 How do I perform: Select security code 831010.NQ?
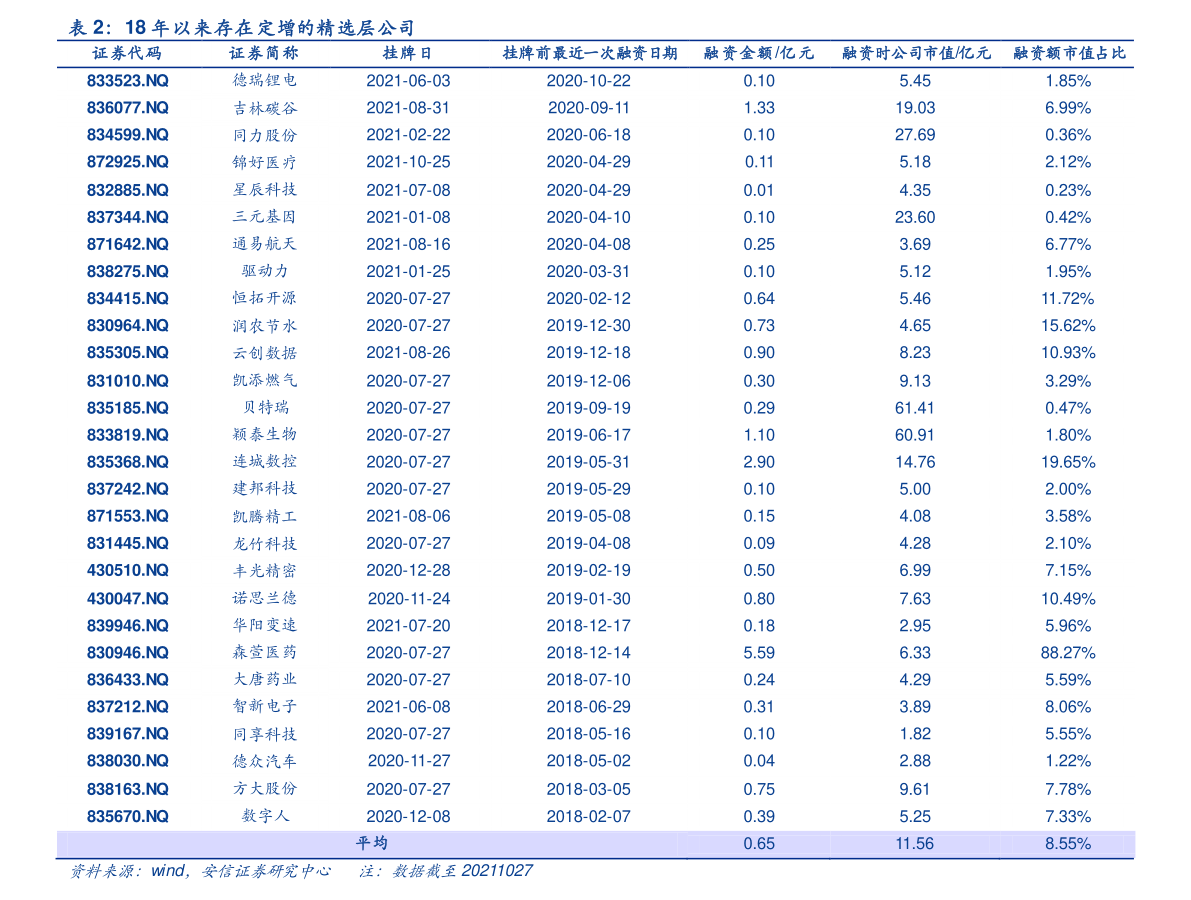128,381
